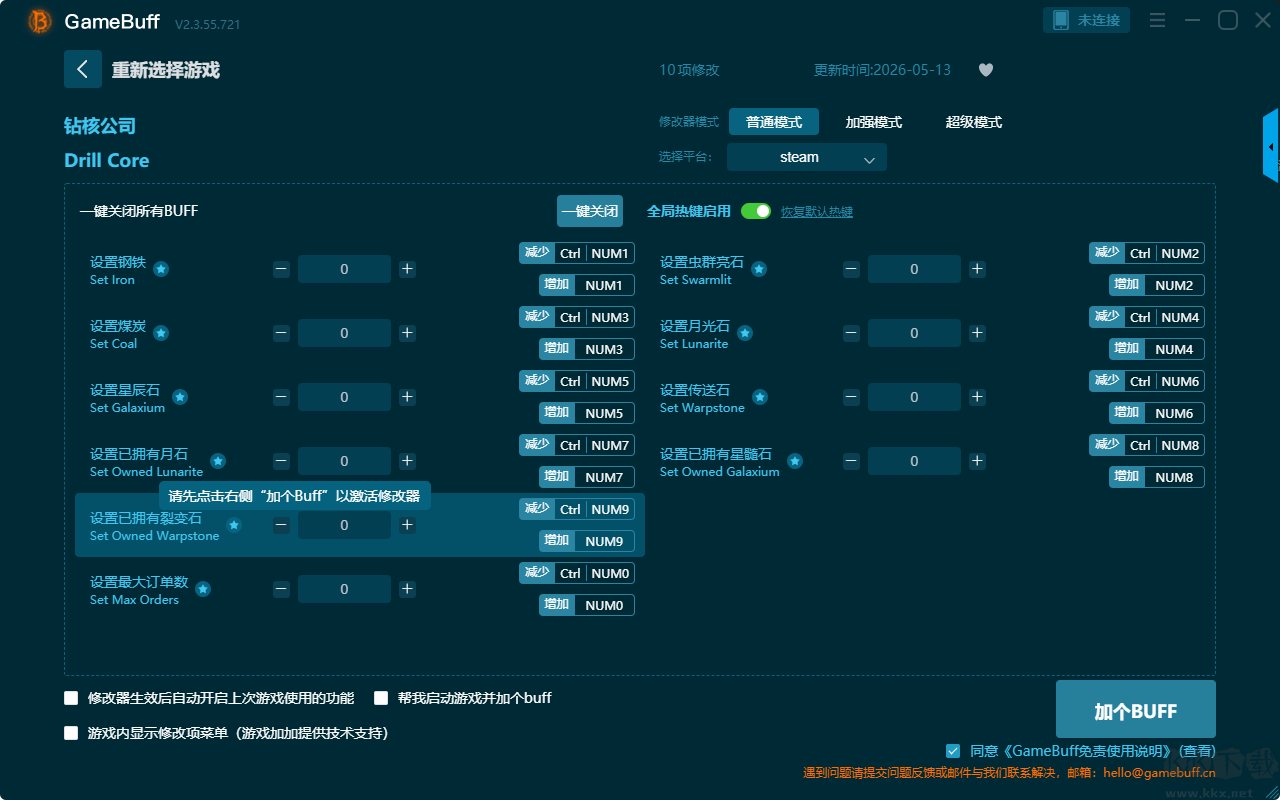Click the phone connection icon in title bar
The height and width of the screenshot is (800, 1280).
tap(1059, 20)
